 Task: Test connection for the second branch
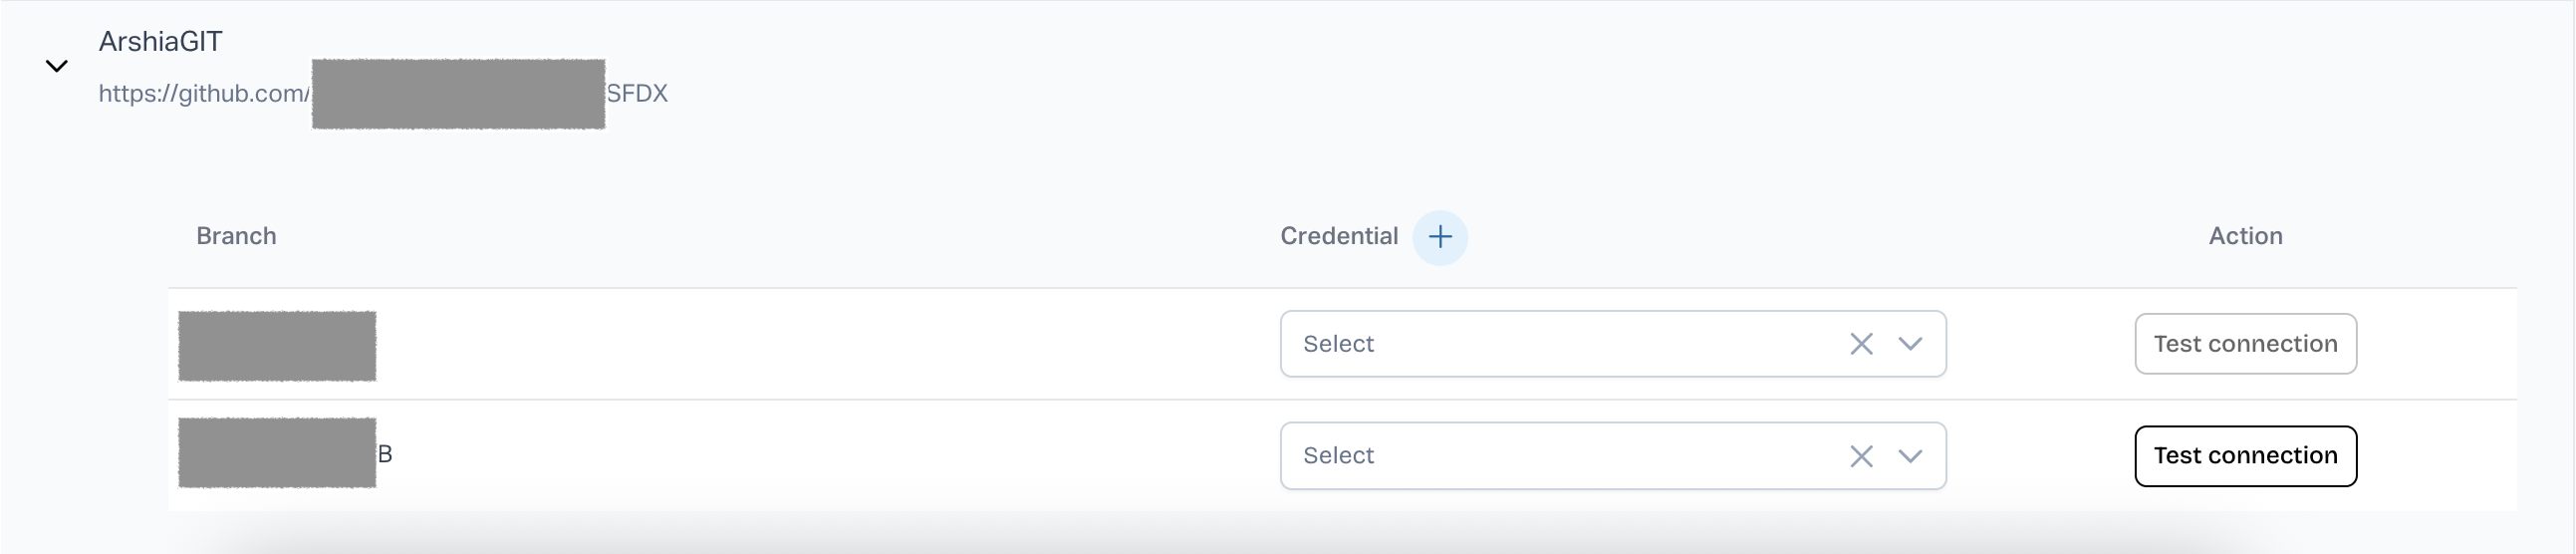2245,456
